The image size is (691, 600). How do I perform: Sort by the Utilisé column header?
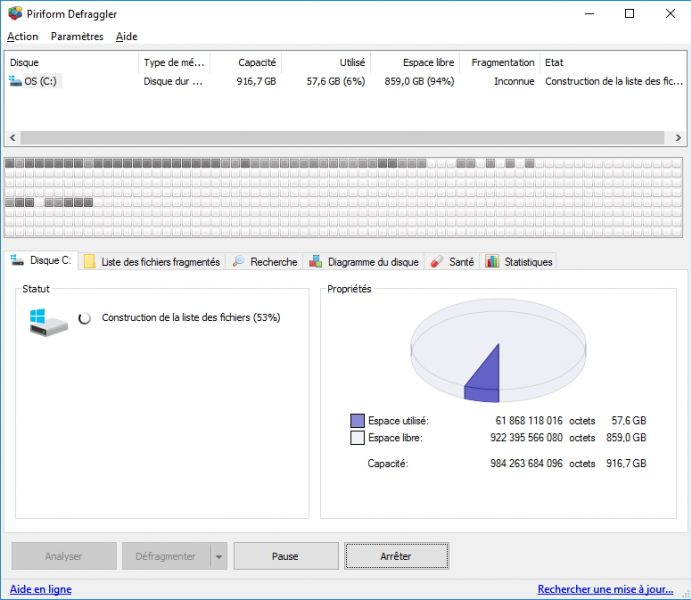[326, 63]
